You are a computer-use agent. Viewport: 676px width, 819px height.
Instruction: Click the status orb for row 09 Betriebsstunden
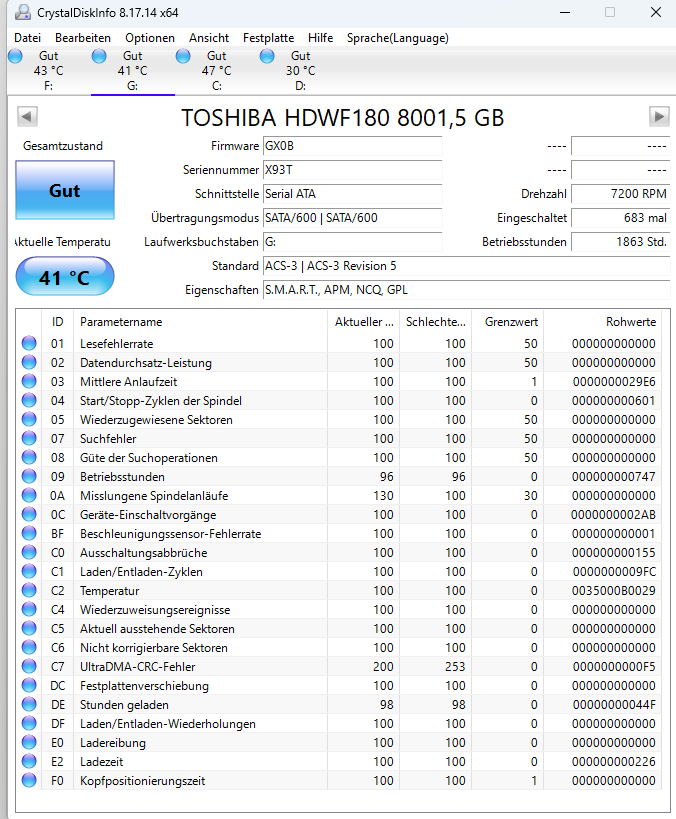coord(29,476)
